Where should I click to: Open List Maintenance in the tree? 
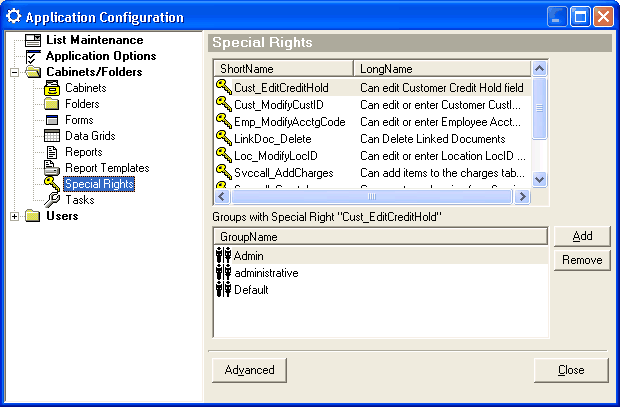(x=95, y=40)
